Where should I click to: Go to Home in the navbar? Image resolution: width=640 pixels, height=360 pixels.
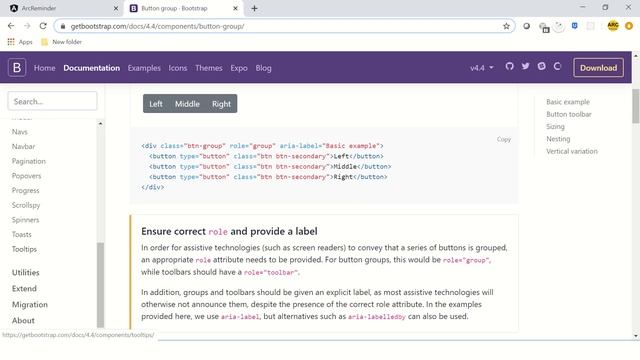coord(44,68)
